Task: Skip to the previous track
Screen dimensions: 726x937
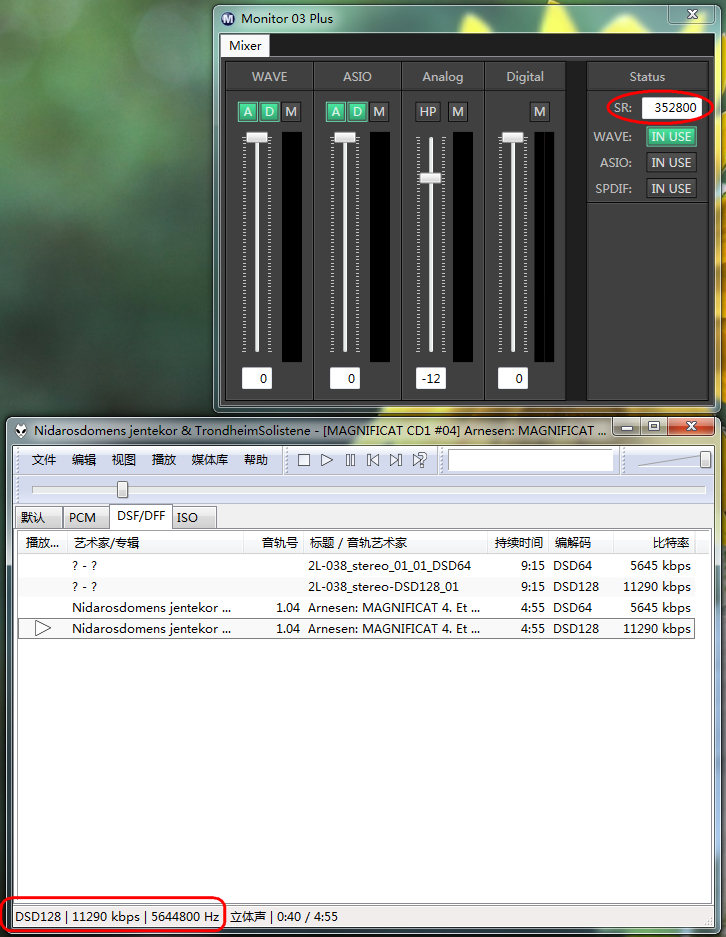Action: point(373,460)
